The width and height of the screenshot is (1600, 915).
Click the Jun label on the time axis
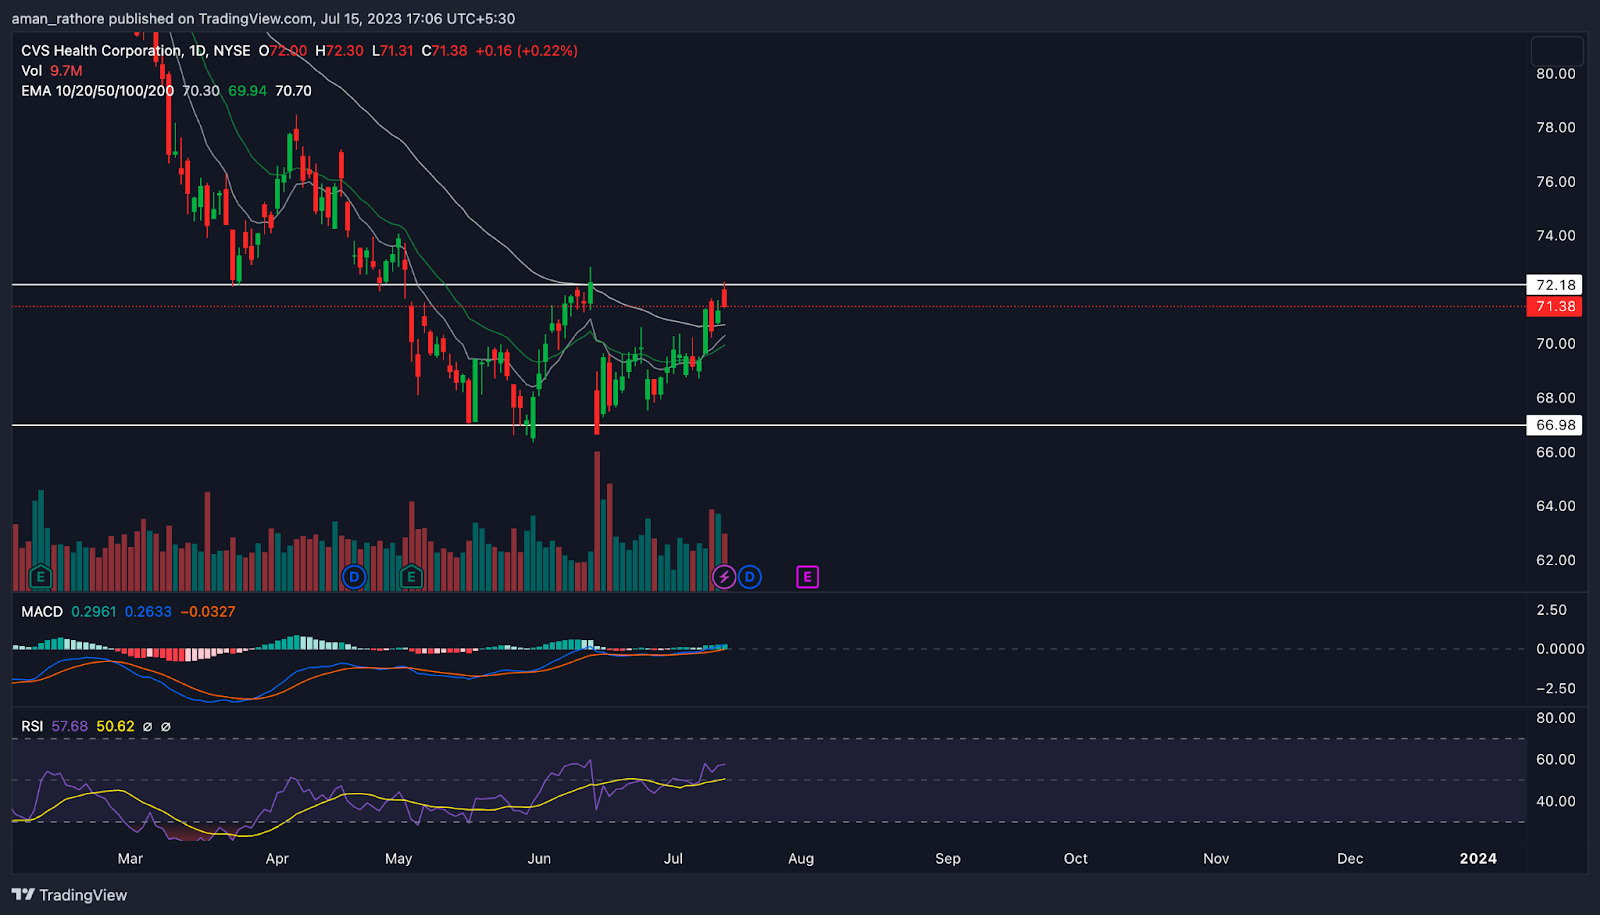pyautogui.click(x=539, y=859)
